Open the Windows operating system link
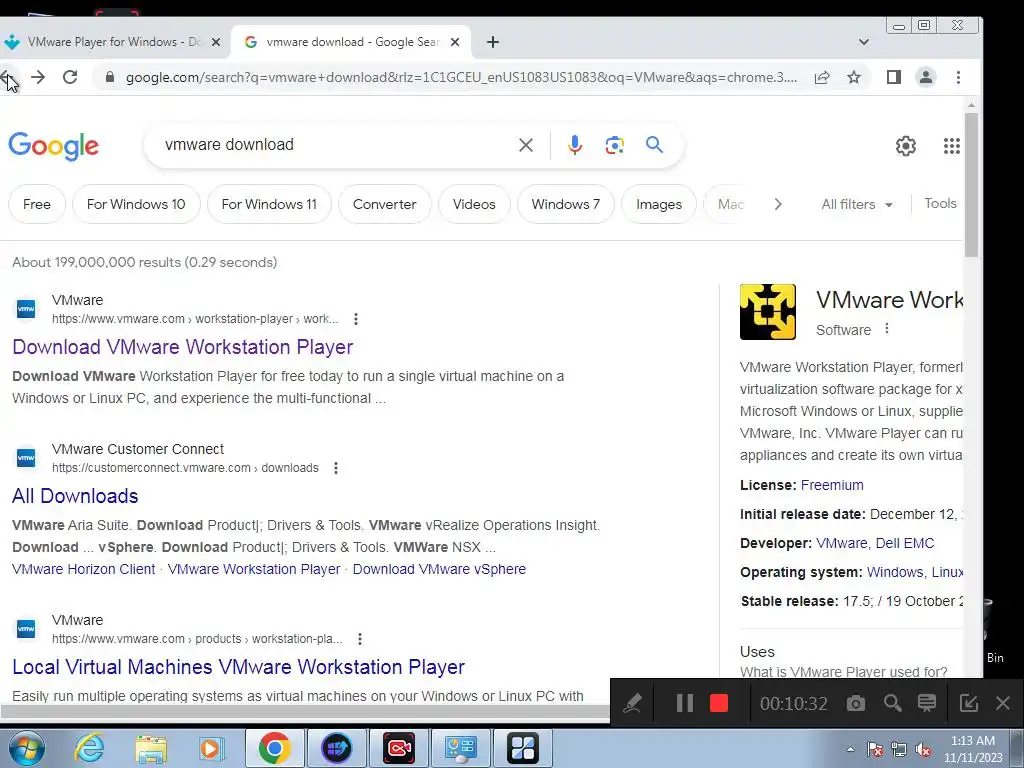1024x768 pixels. pyautogui.click(x=895, y=572)
